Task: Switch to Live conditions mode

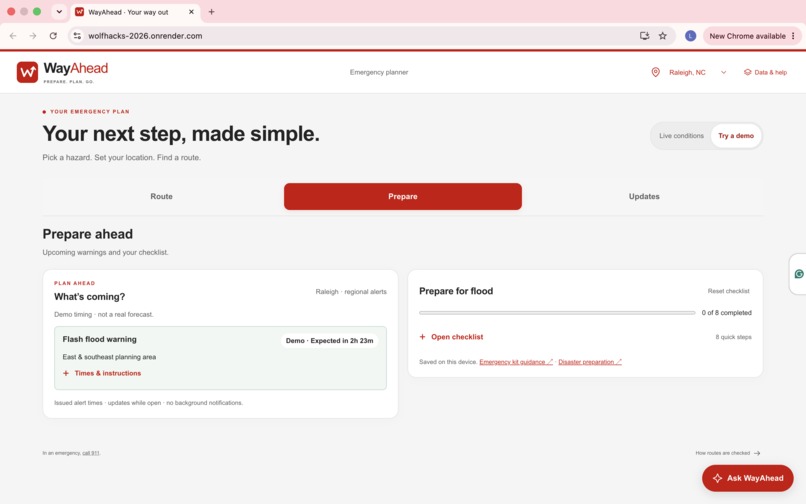Action: pyautogui.click(x=681, y=136)
